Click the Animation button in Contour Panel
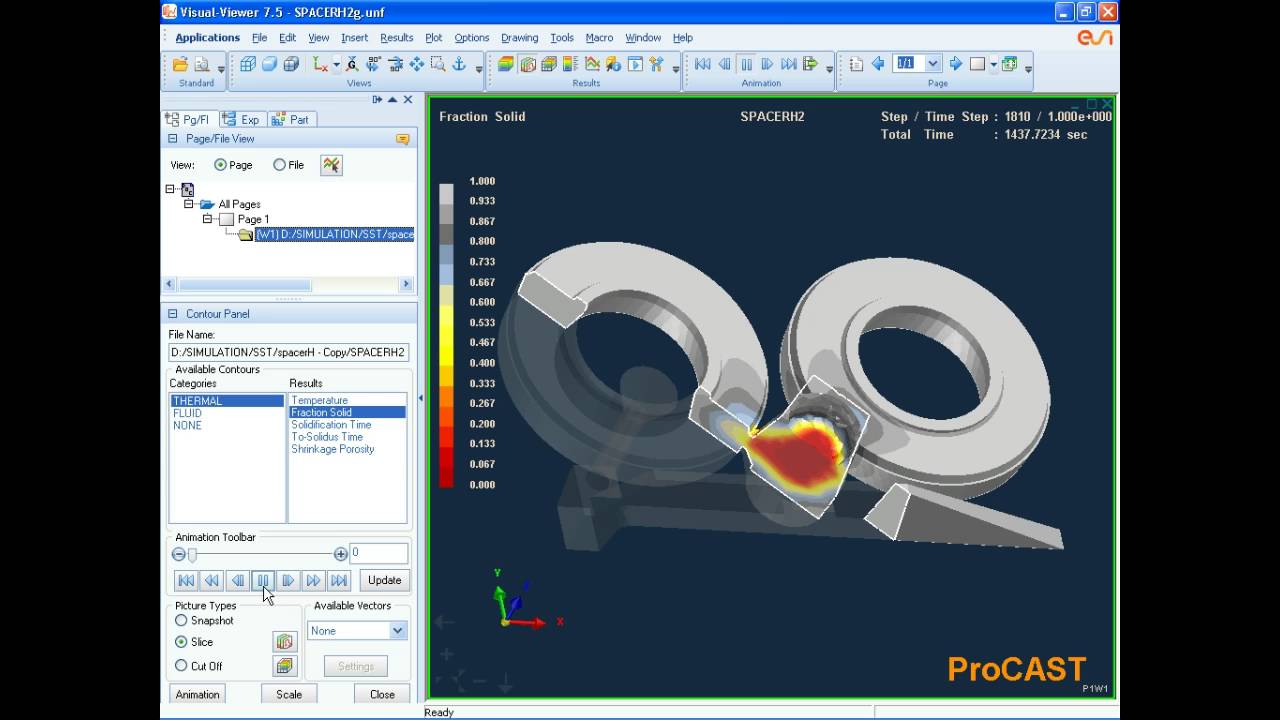 pyautogui.click(x=198, y=694)
